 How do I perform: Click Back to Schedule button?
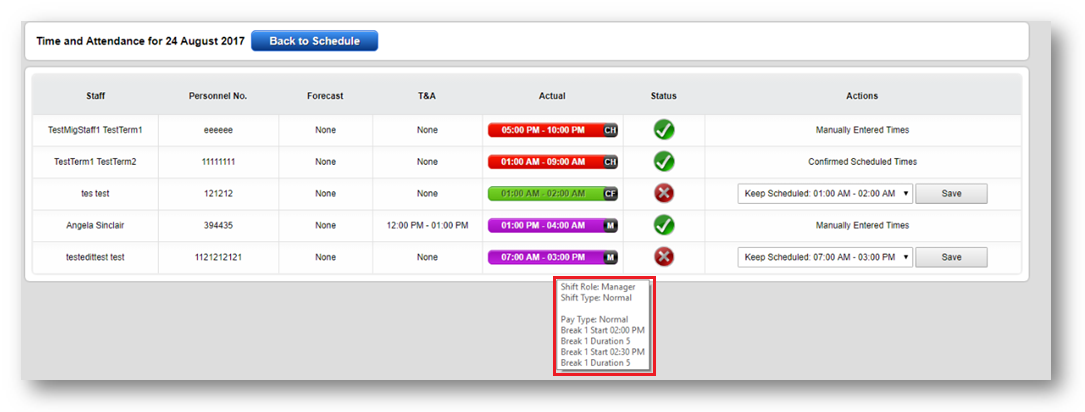(x=314, y=41)
